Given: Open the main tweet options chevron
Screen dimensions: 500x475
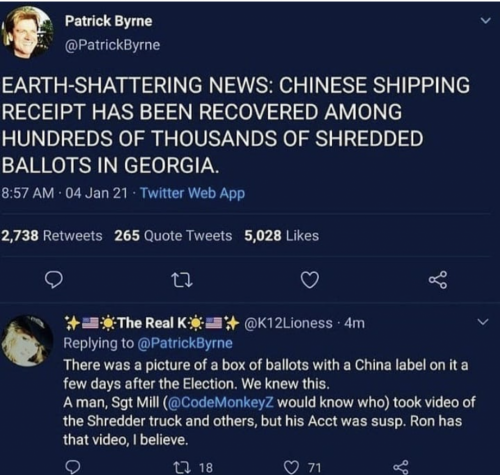Looking at the screenshot, I should [x=486, y=21].
